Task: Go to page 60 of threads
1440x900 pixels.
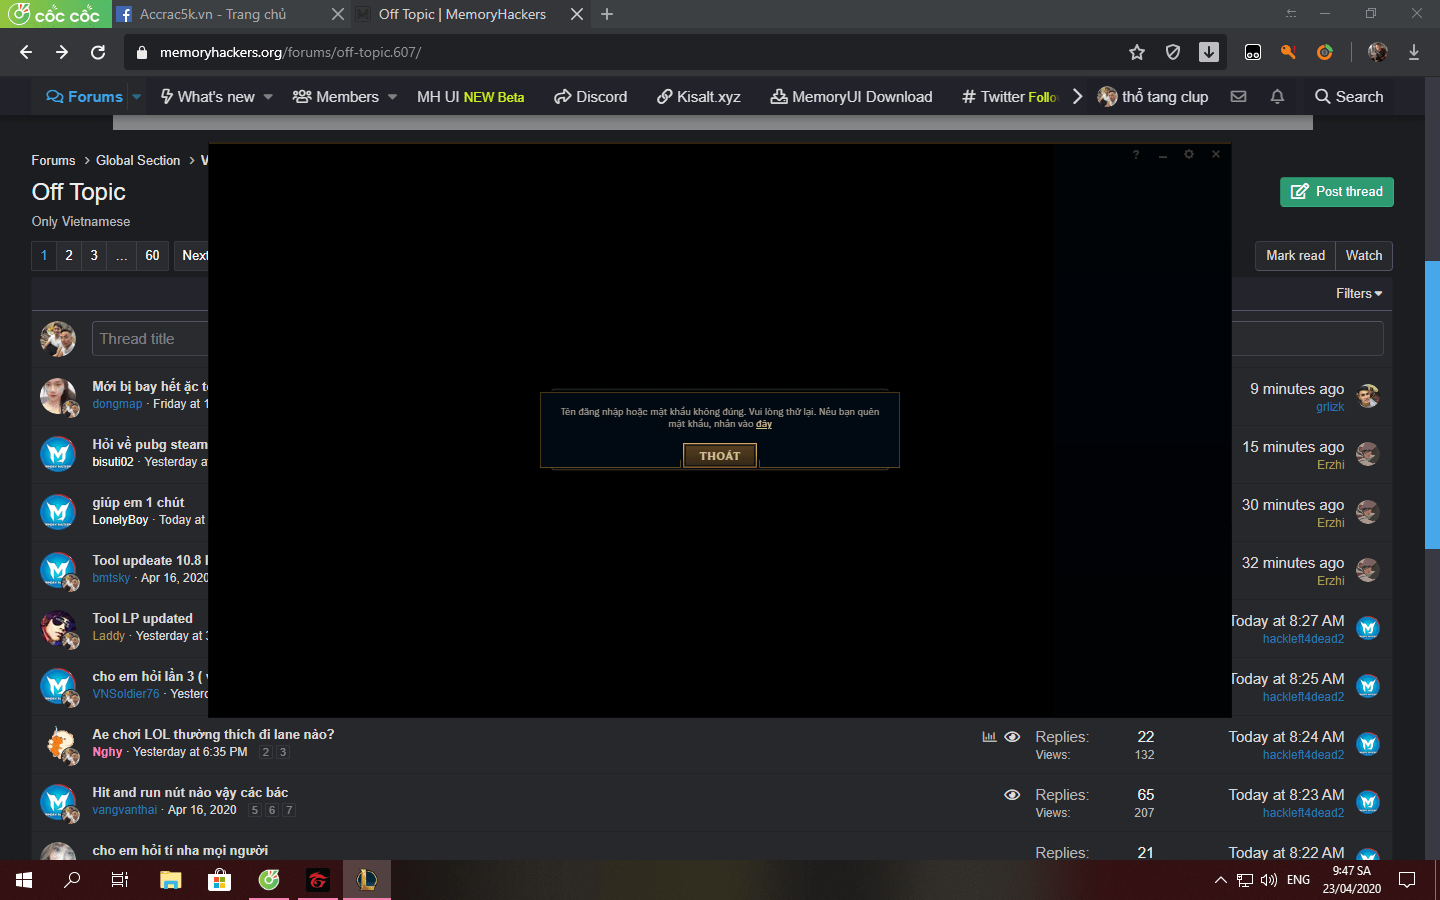Action: [x=152, y=256]
